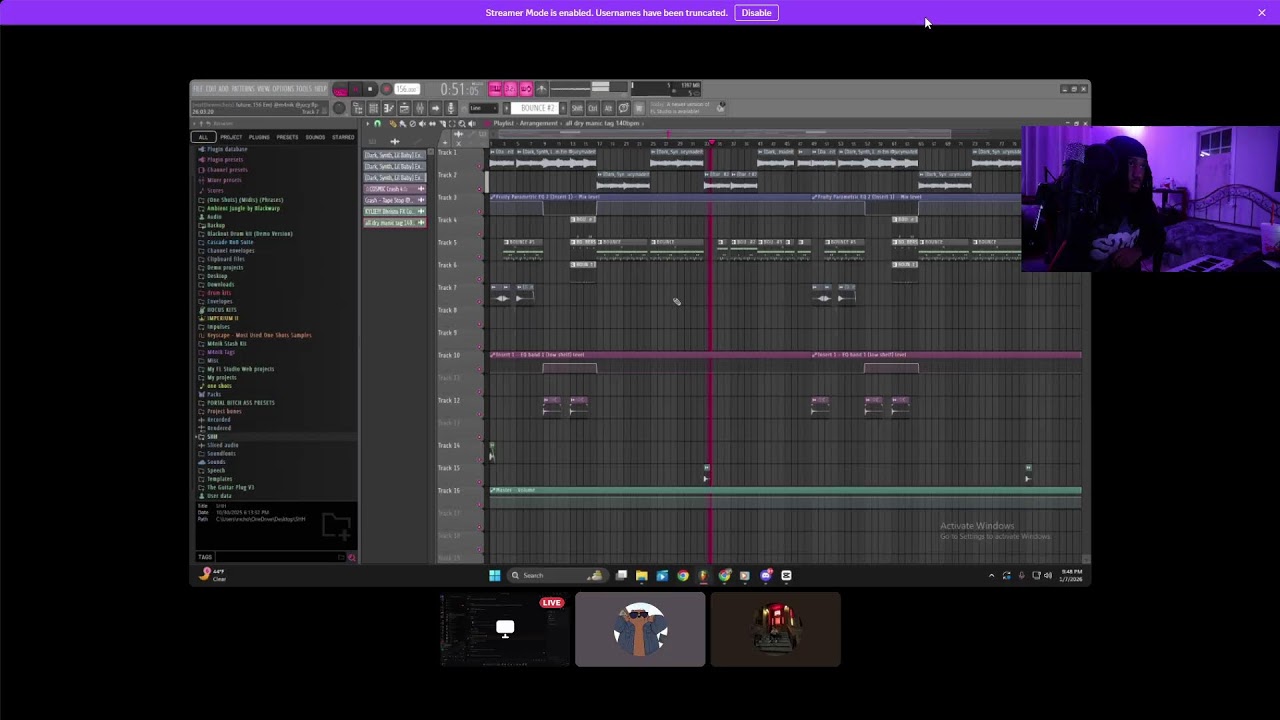Open Discord from the taskbar
1280x720 pixels.
[x=765, y=575]
